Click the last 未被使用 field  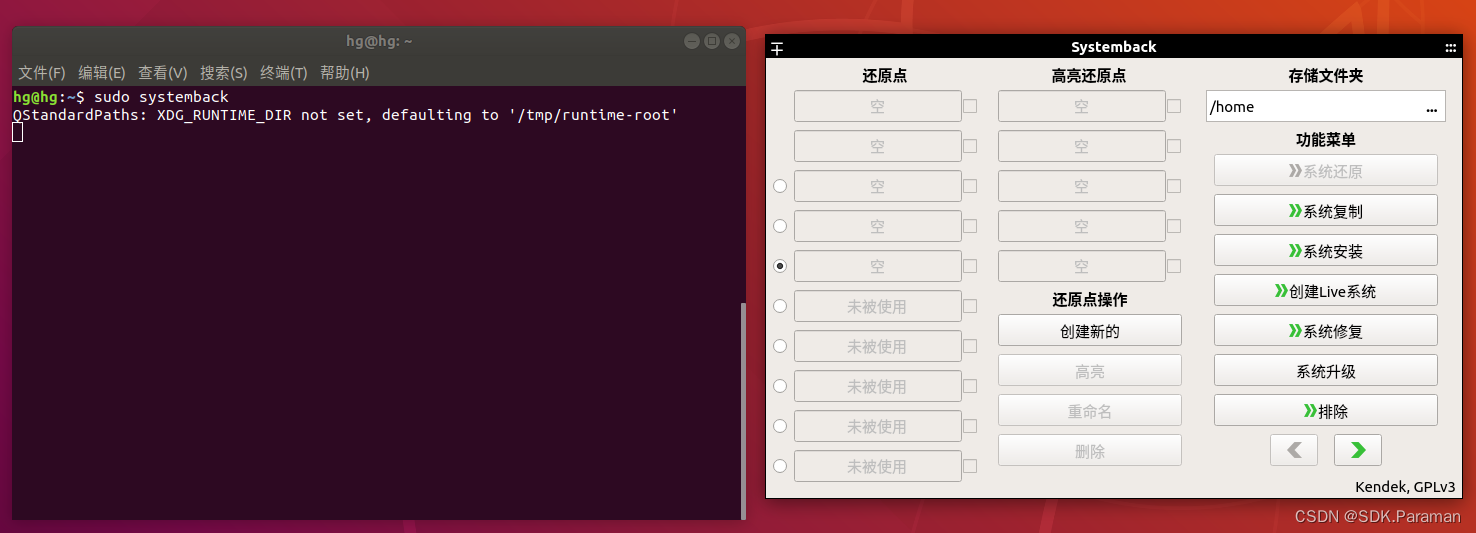tap(877, 466)
